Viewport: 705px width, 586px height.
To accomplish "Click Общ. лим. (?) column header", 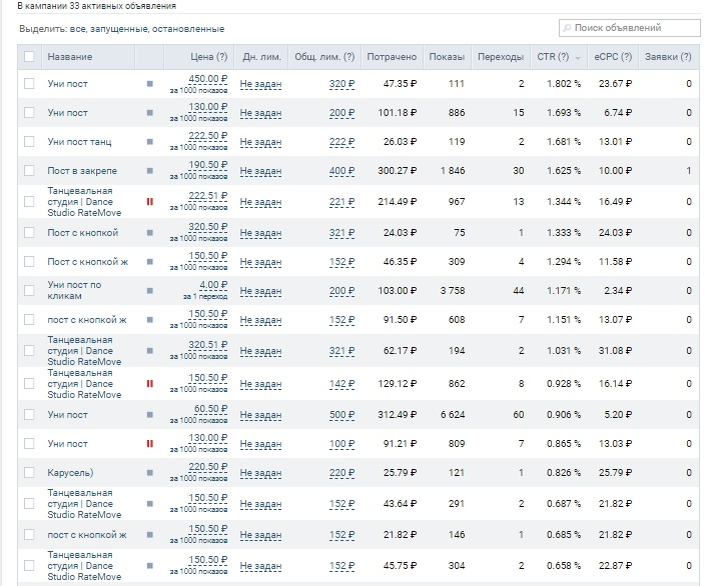I will pyautogui.click(x=325, y=57).
